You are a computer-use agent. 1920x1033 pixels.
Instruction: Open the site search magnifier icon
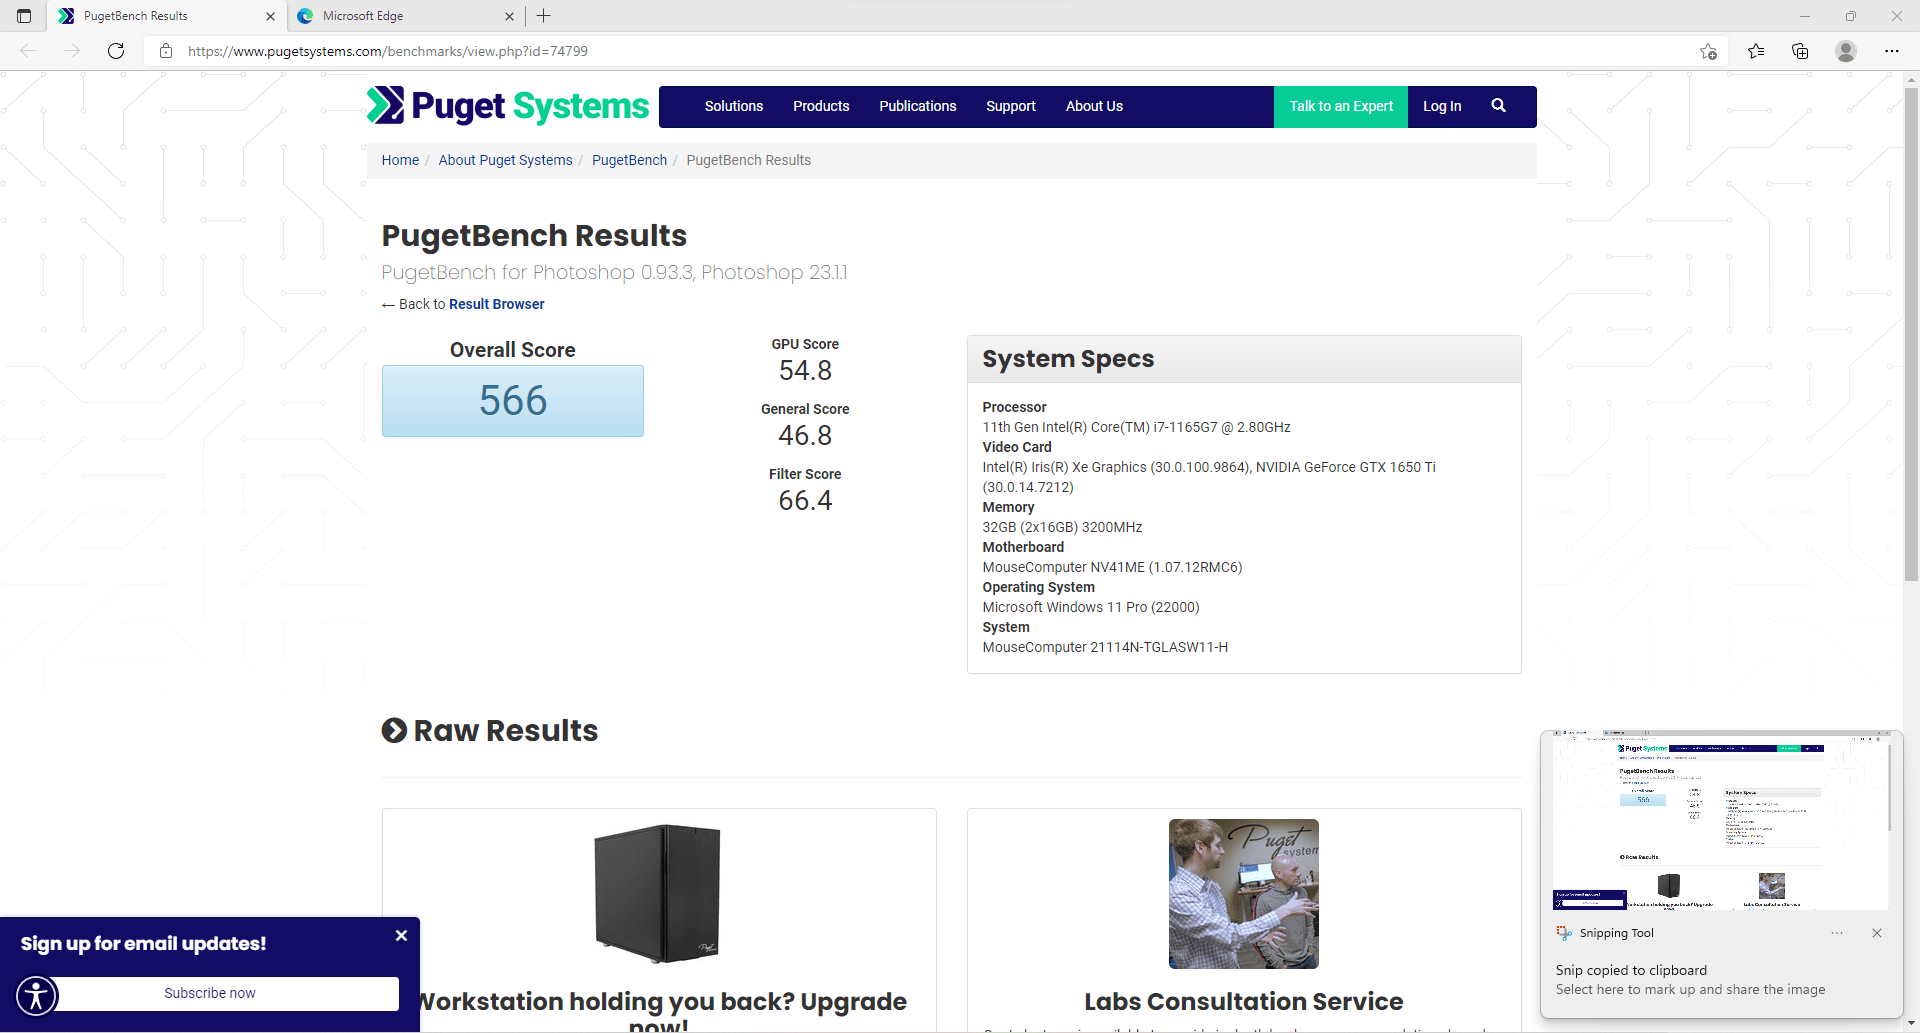1498,105
